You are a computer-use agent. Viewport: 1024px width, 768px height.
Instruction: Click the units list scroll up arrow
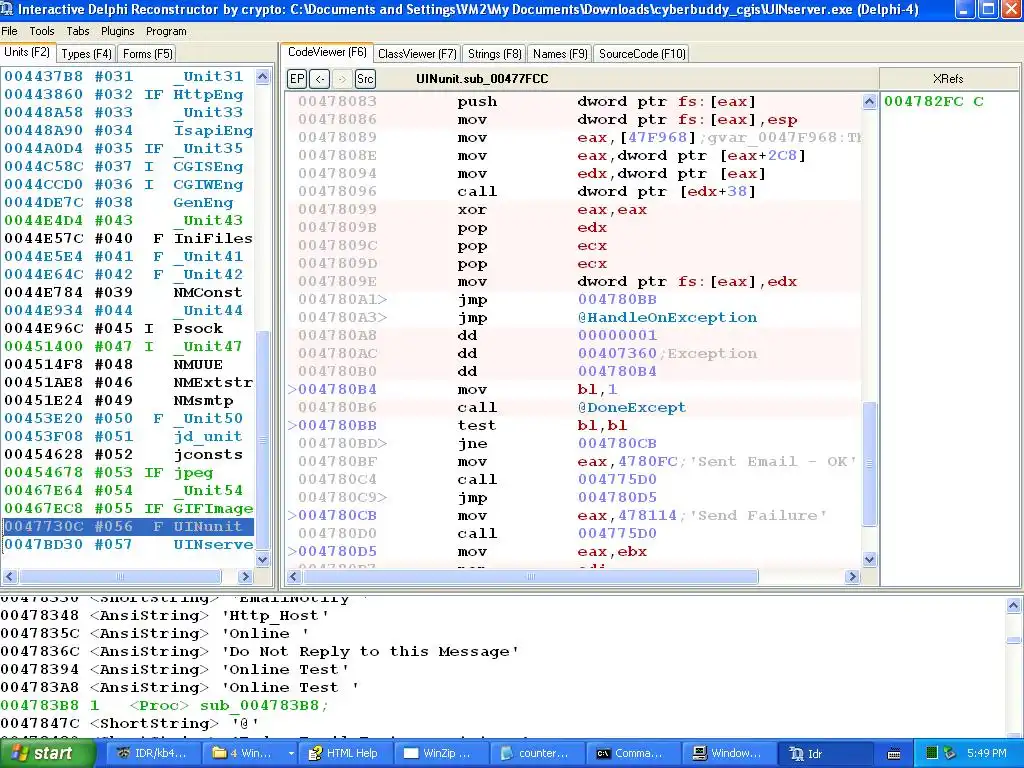point(263,76)
